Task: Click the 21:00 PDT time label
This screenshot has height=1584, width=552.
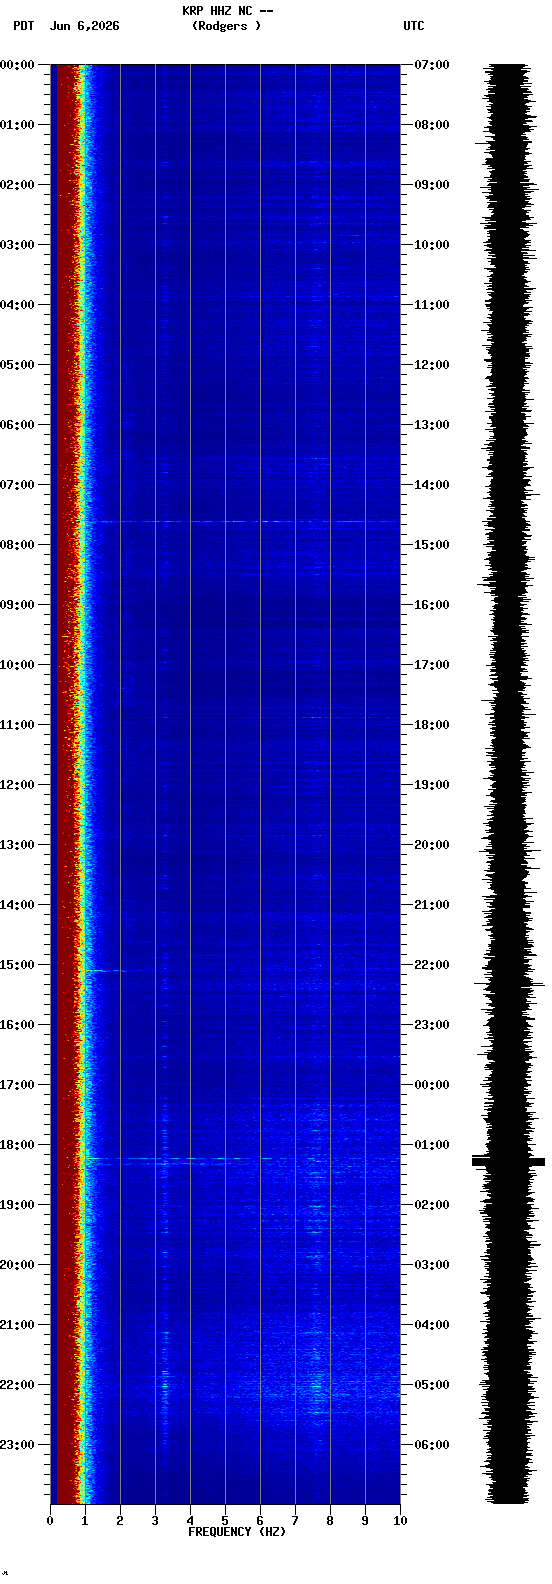Action: [x=18, y=1325]
